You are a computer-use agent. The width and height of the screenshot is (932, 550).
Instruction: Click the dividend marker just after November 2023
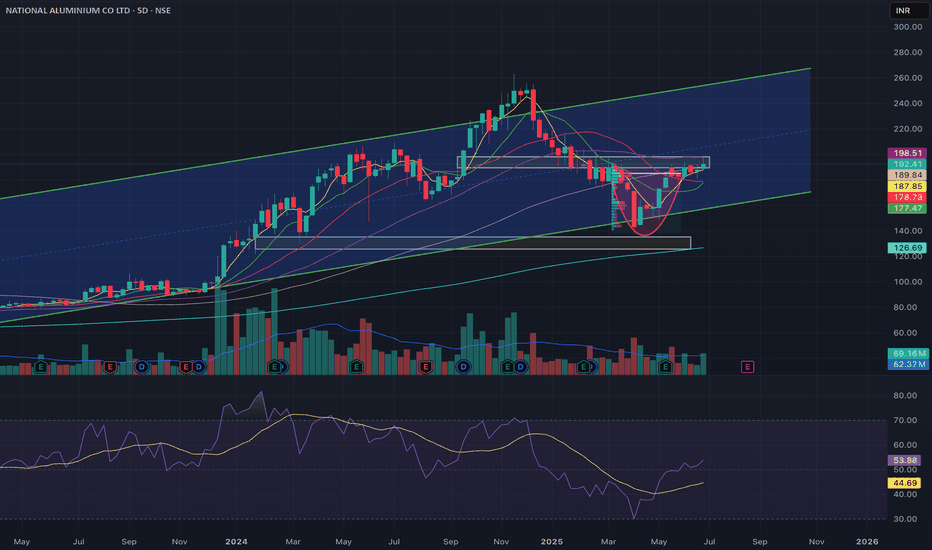pyautogui.click(x=199, y=367)
